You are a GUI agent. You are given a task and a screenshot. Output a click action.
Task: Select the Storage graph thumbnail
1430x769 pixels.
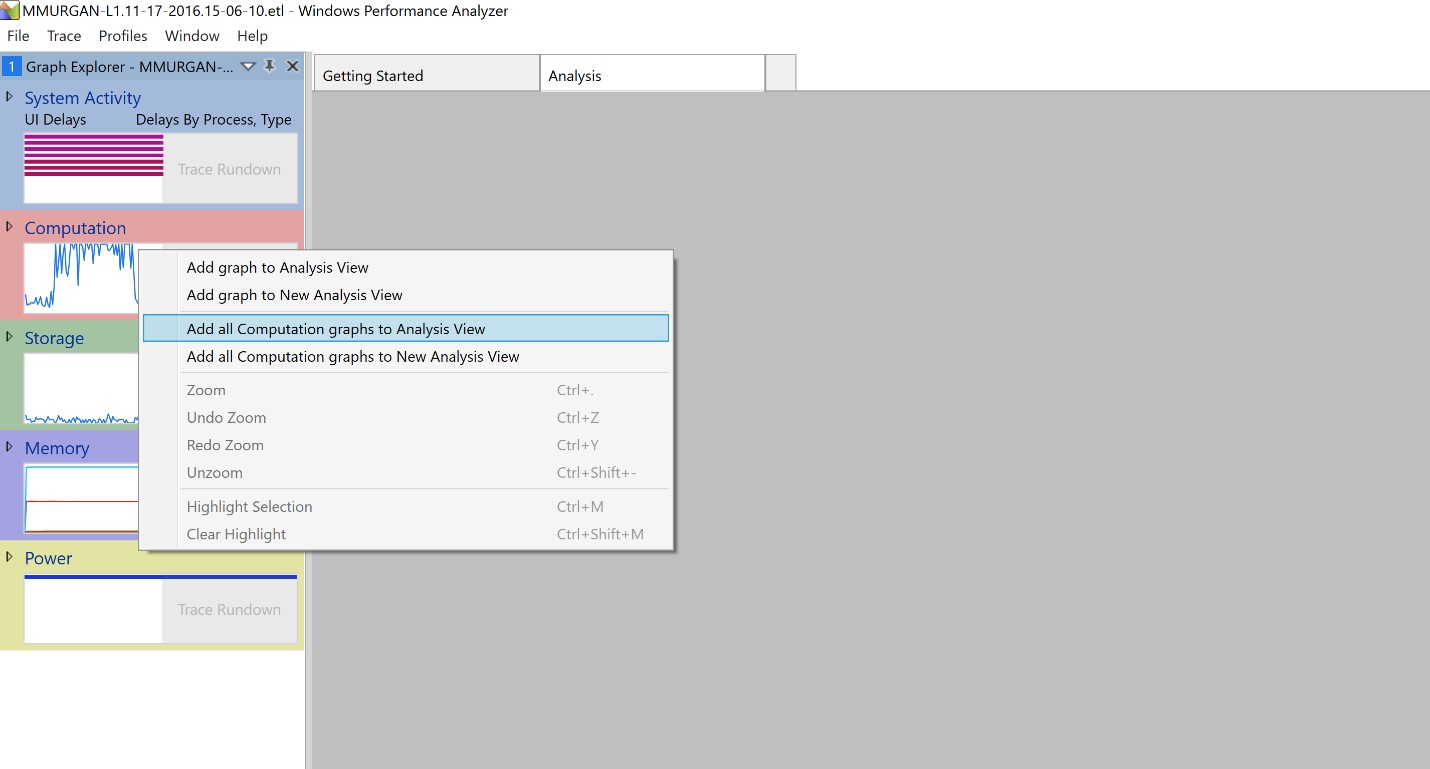tap(81, 388)
